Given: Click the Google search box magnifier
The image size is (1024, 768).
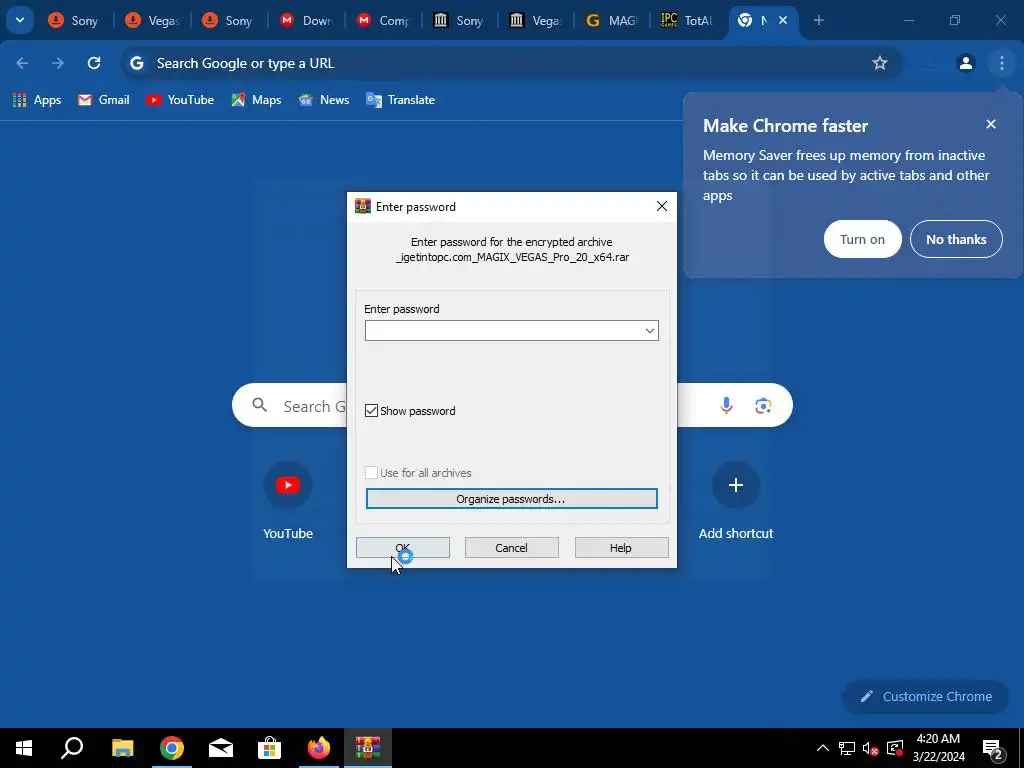Looking at the screenshot, I should 260,406.
